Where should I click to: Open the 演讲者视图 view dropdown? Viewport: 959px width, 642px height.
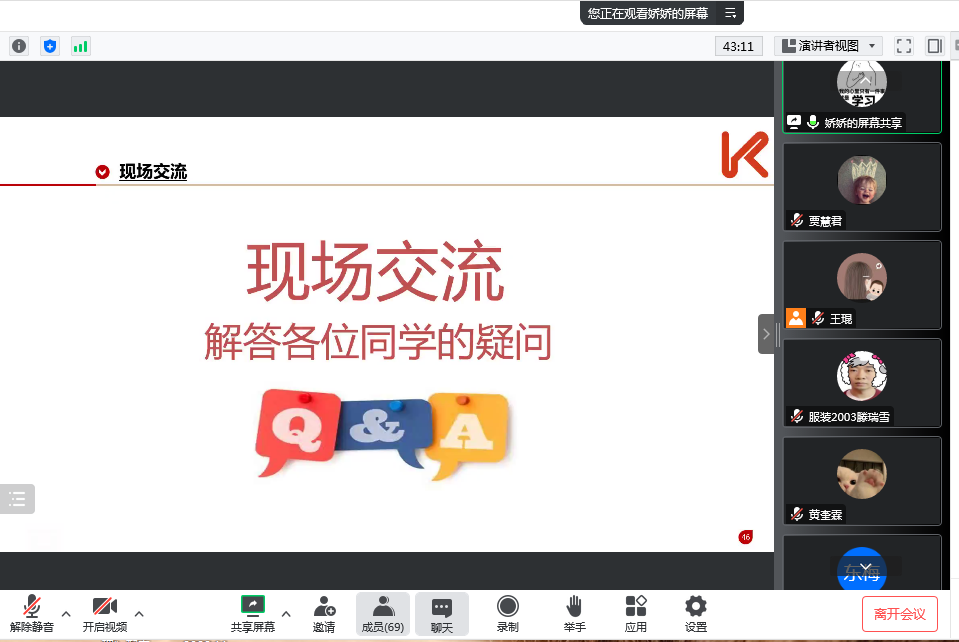829,46
